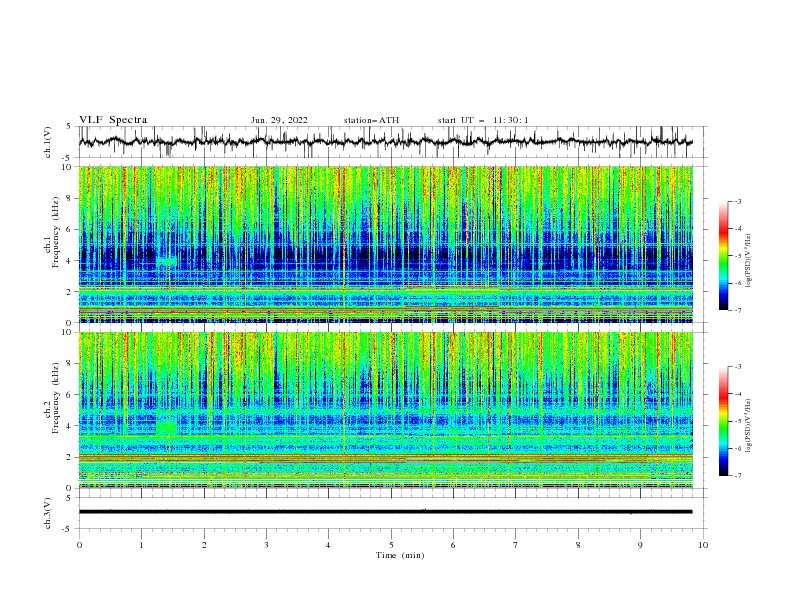Click the time axis tick label '7'

pyautogui.click(x=516, y=545)
